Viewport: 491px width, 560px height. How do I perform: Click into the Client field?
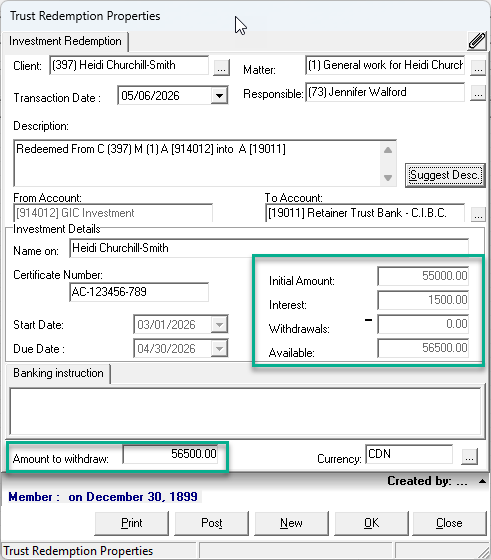129,65
